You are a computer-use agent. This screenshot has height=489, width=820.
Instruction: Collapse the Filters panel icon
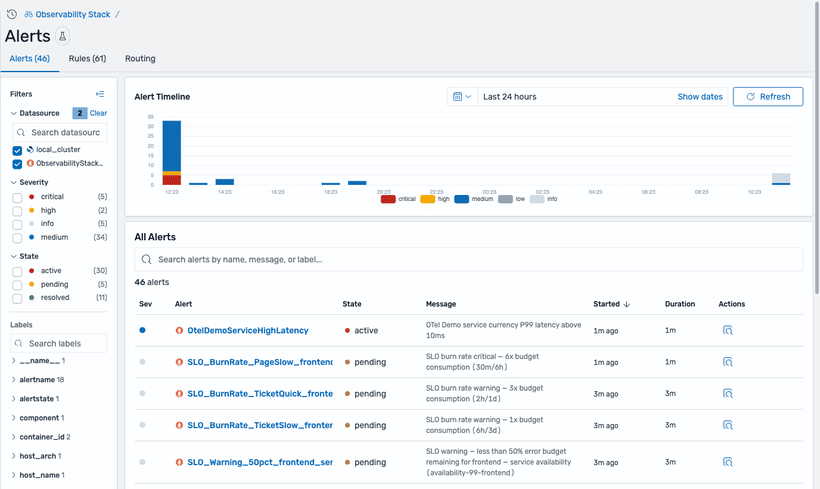click(100, 94)
